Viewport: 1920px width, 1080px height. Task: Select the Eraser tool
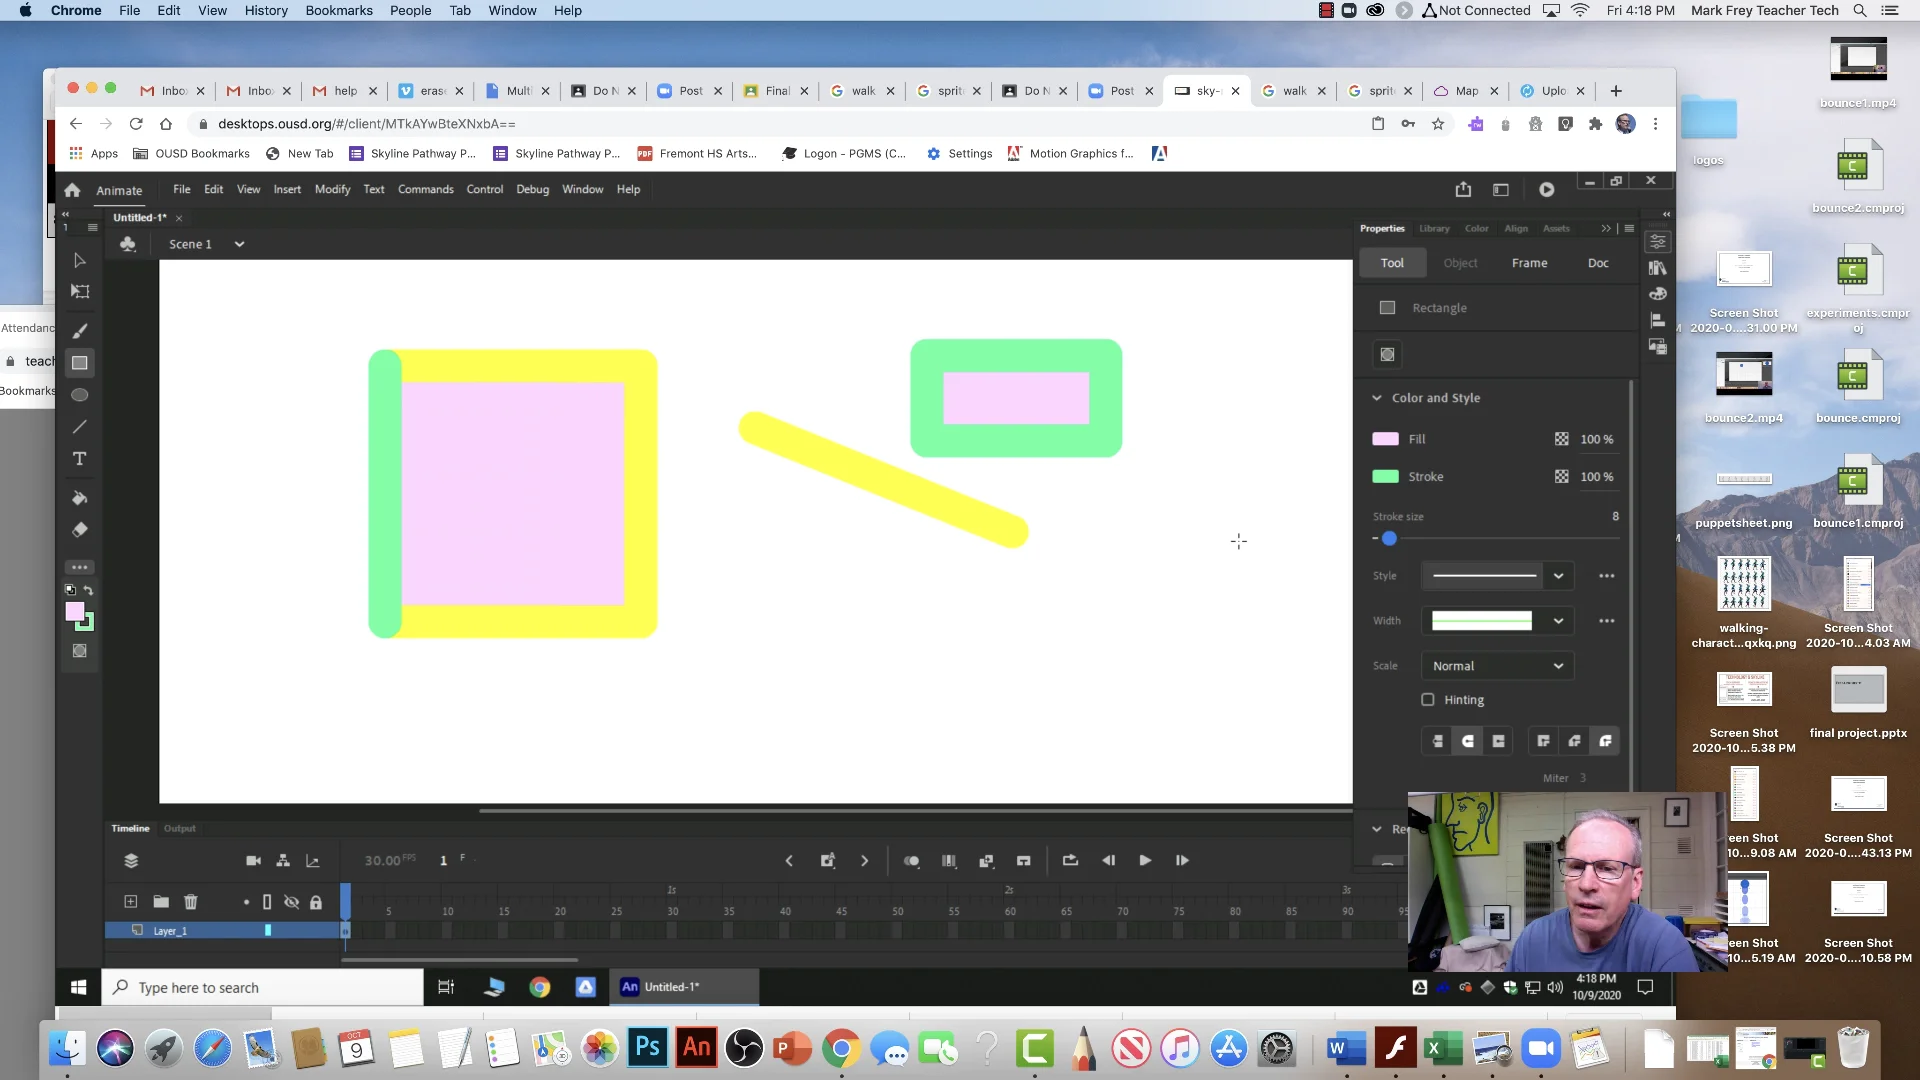[79, 530]
